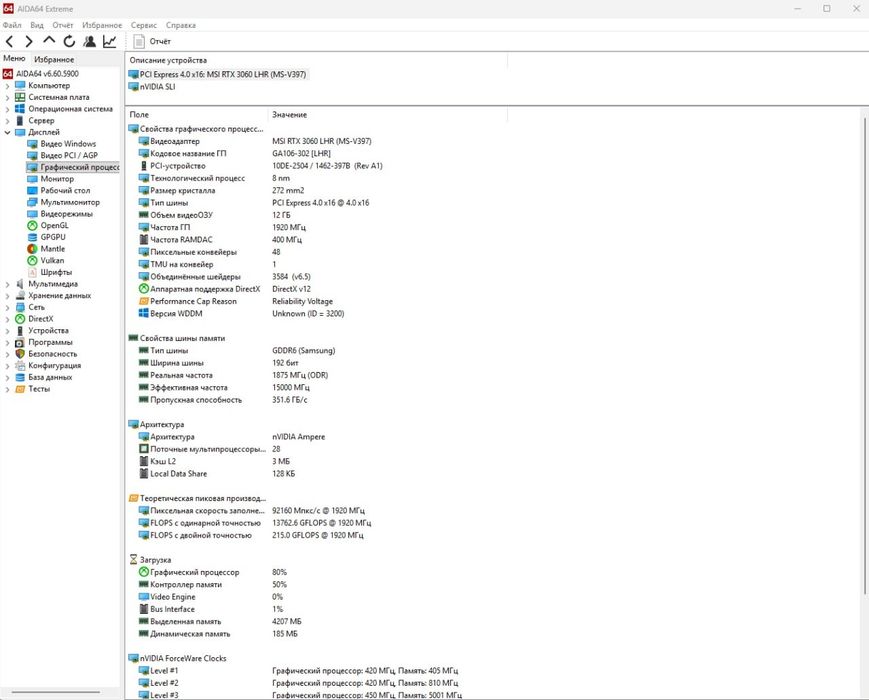Expand the Сеть tree node
Image resolution: width=869 pixels, height=700 pixels.
coord(7,308)
